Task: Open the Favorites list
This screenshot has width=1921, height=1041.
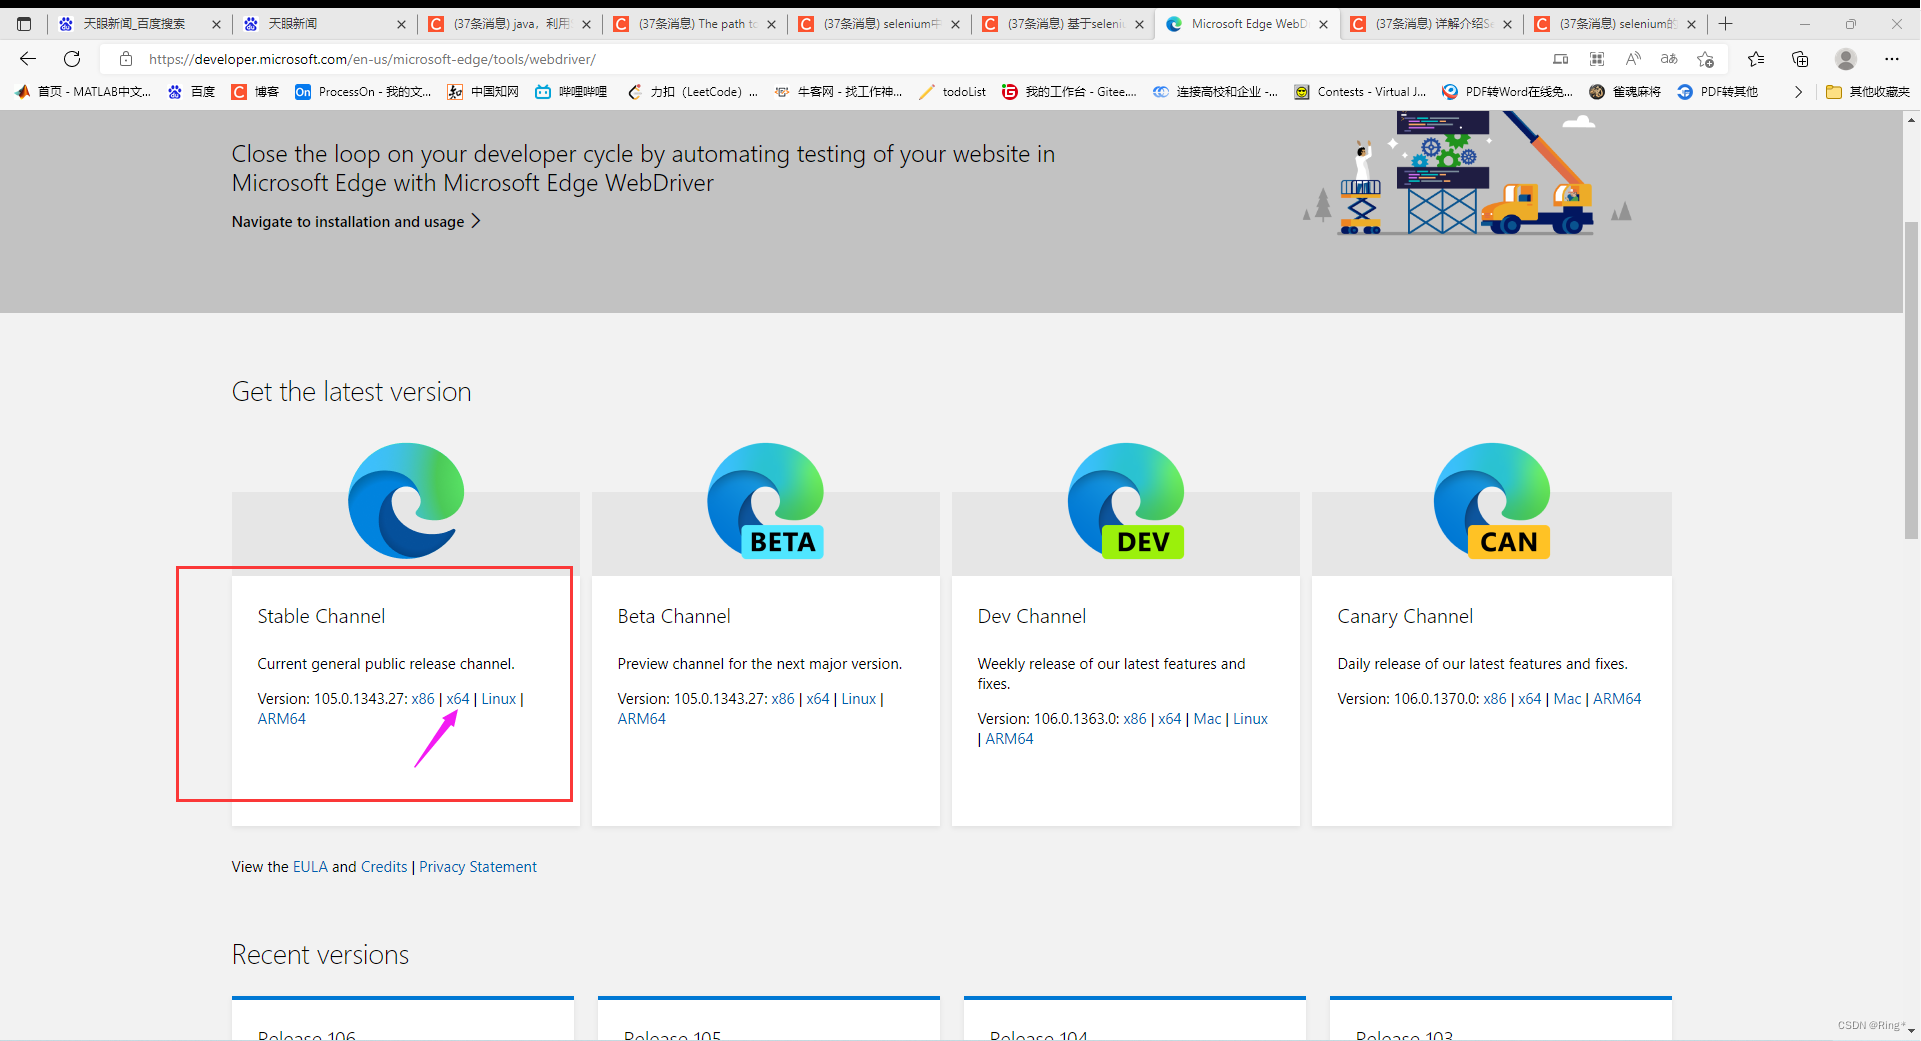Action: coord(1756,59)
